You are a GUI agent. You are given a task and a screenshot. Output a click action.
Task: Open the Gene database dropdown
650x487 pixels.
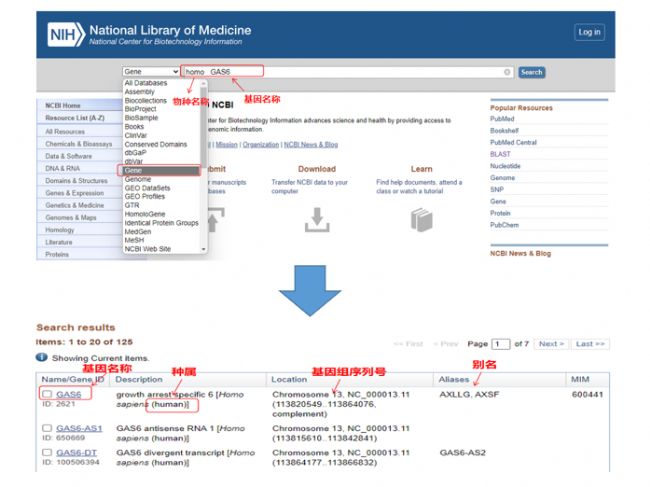pyautogui.click(x=151, y=72)
